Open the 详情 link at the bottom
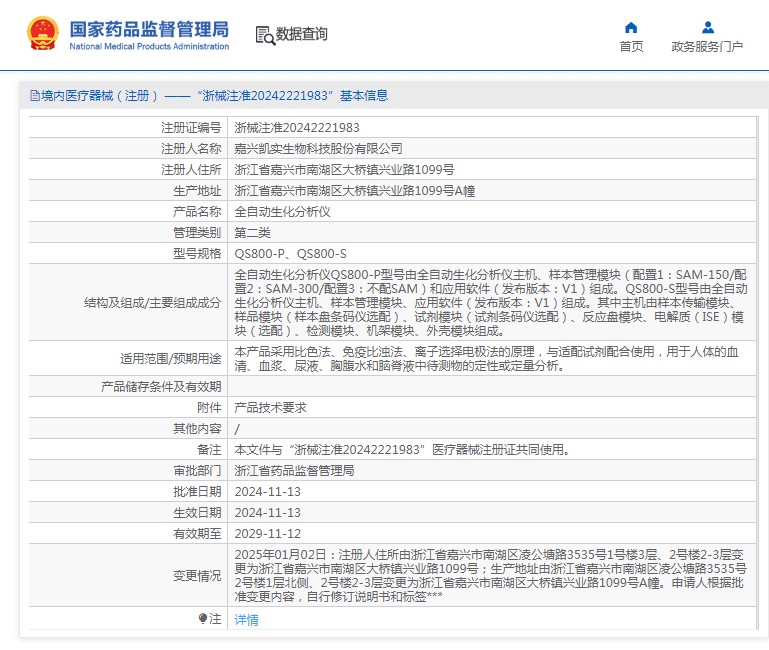 246,620
